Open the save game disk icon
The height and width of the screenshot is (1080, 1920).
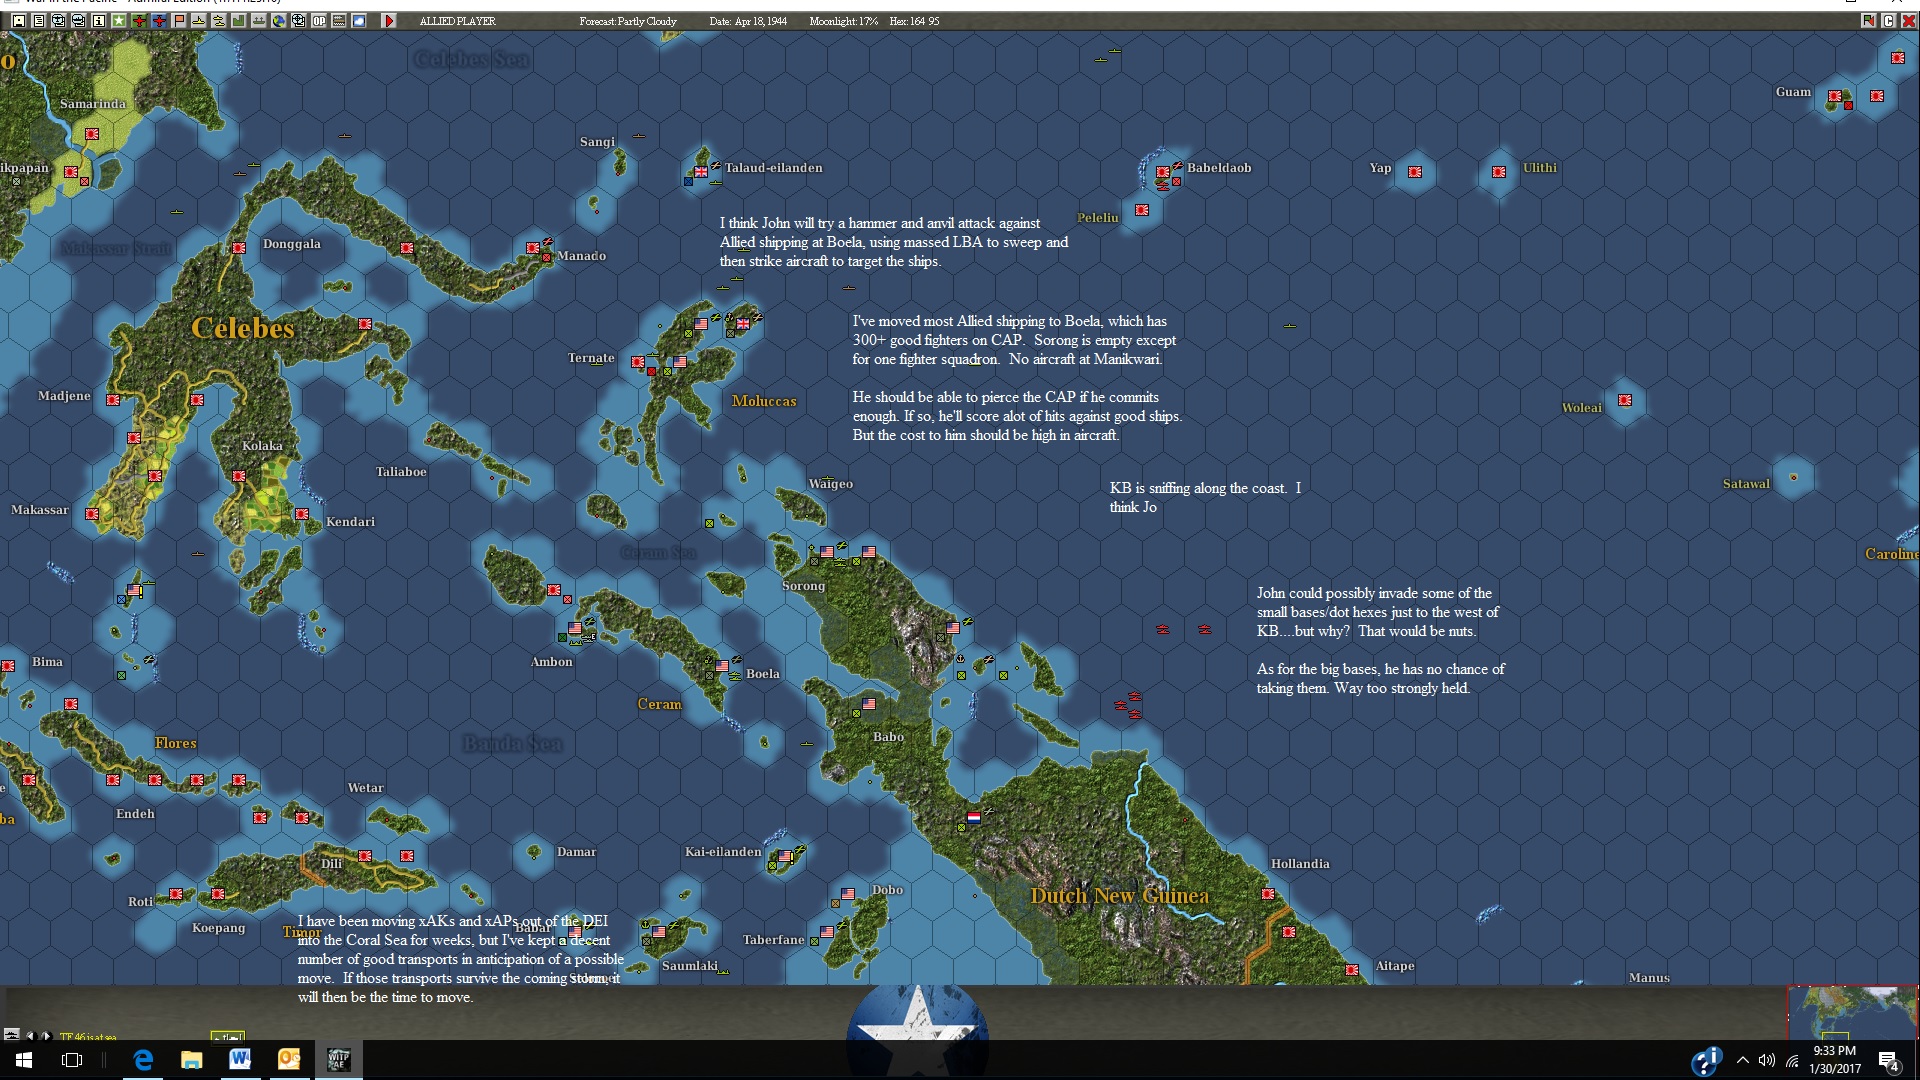click(x=19, y=20)
